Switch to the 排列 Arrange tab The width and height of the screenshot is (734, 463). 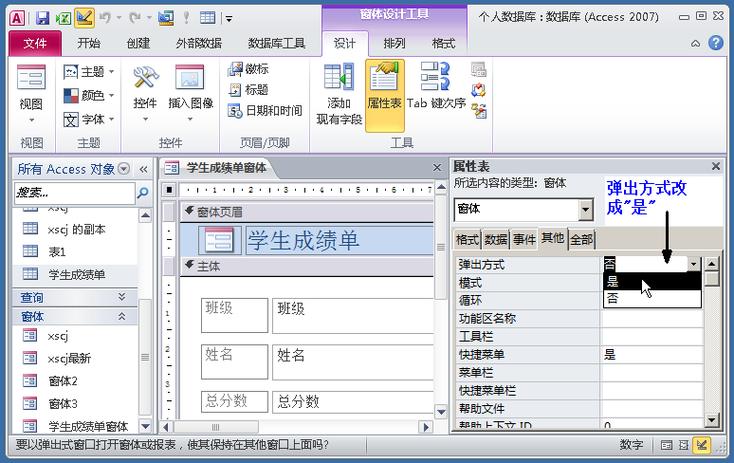394,44
